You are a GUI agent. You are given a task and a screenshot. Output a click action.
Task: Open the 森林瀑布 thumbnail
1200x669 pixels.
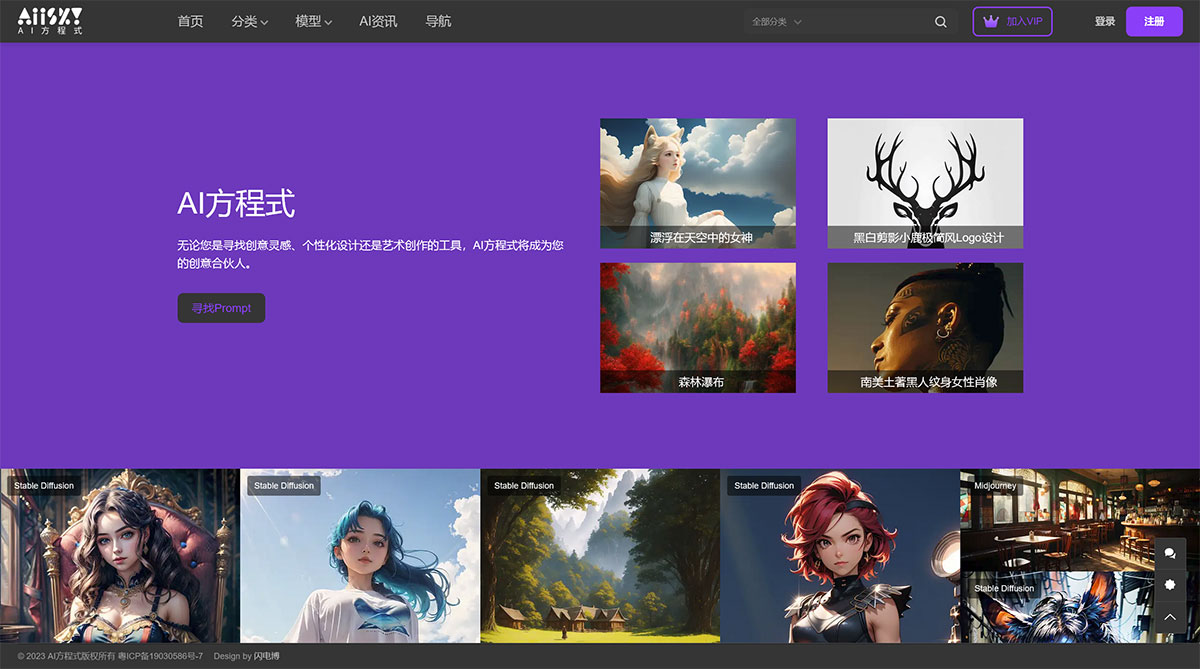[x=697, y=327]
